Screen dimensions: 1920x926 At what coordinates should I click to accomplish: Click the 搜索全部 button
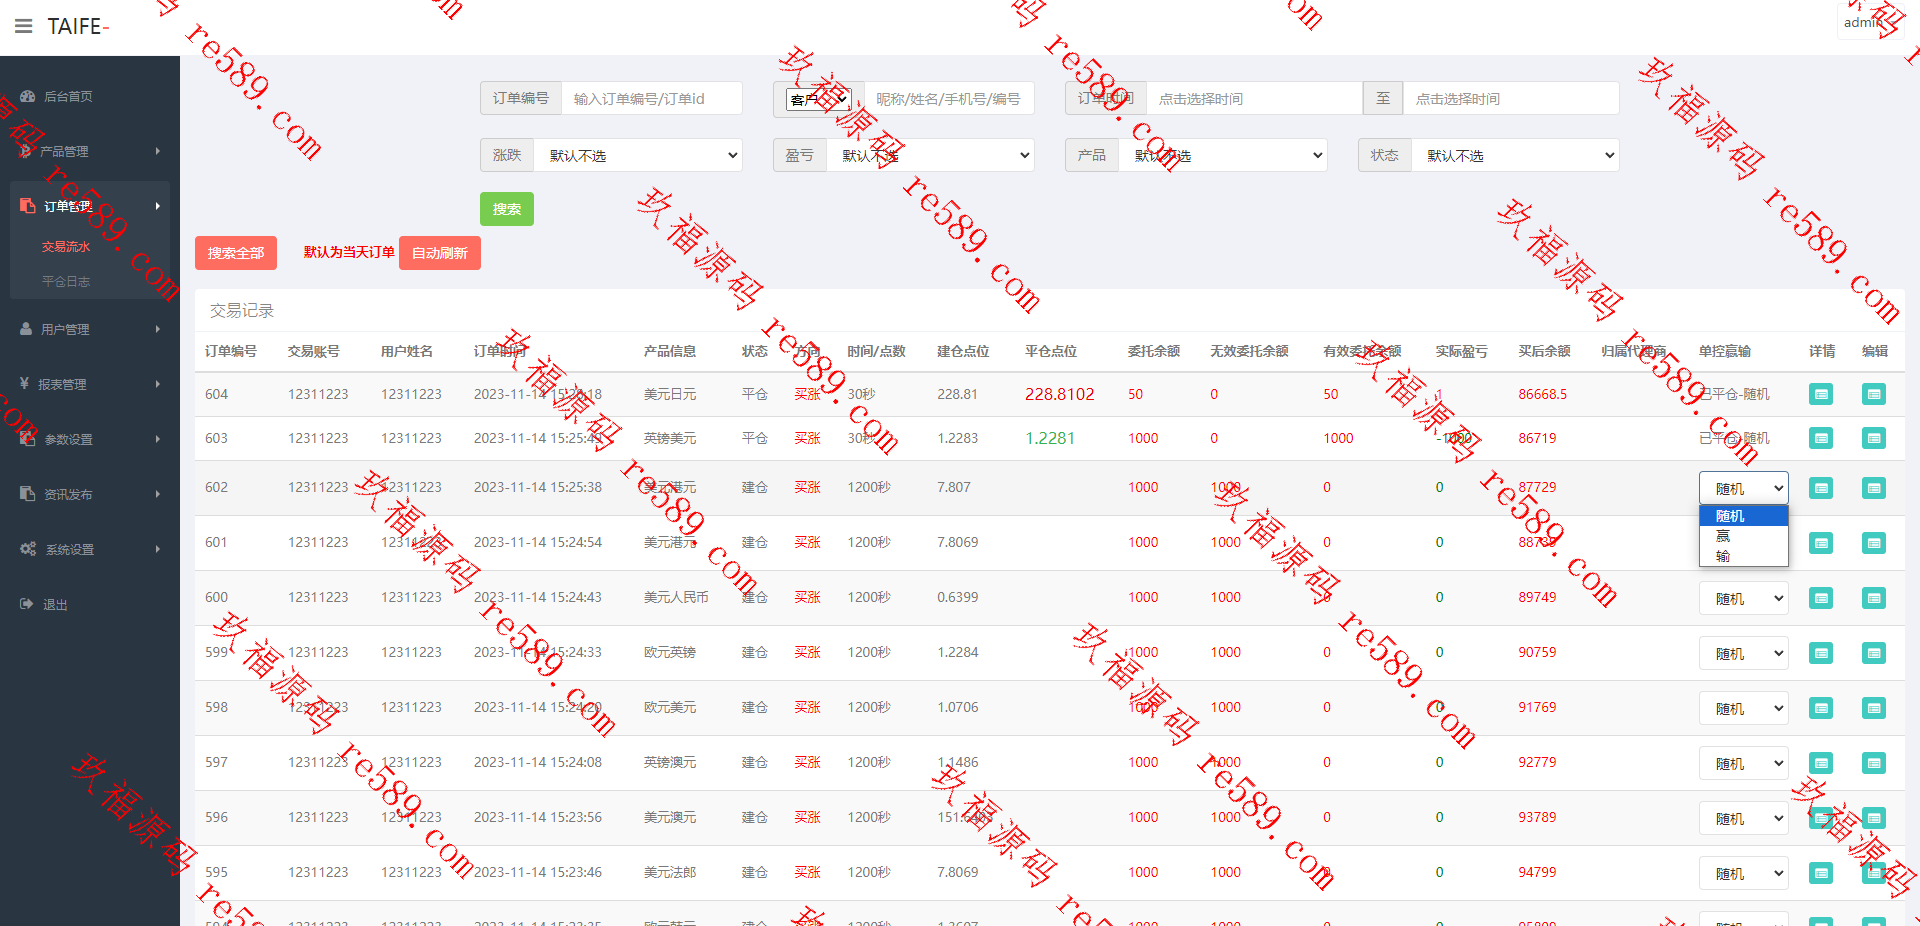236,253
